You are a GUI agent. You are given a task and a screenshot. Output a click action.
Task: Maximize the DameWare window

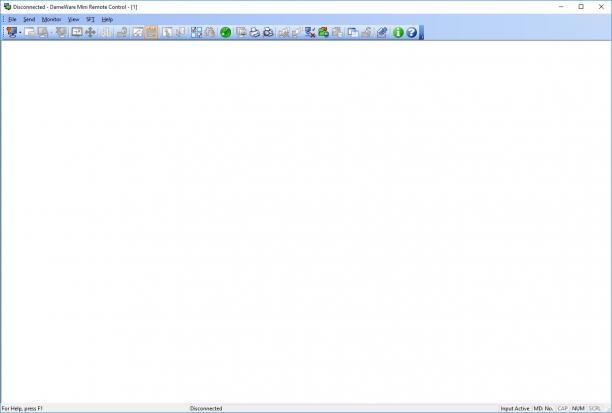tap(581, 7)
